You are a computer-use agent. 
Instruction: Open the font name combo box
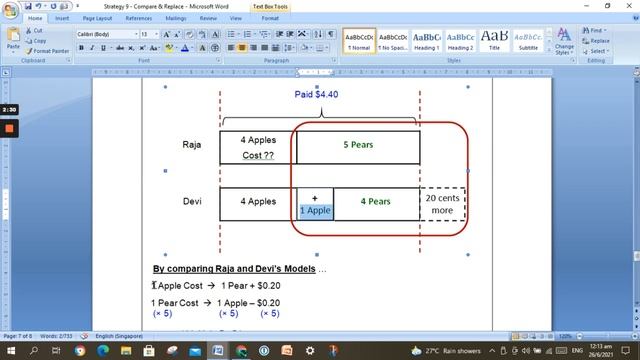click(x=107, y=34)
